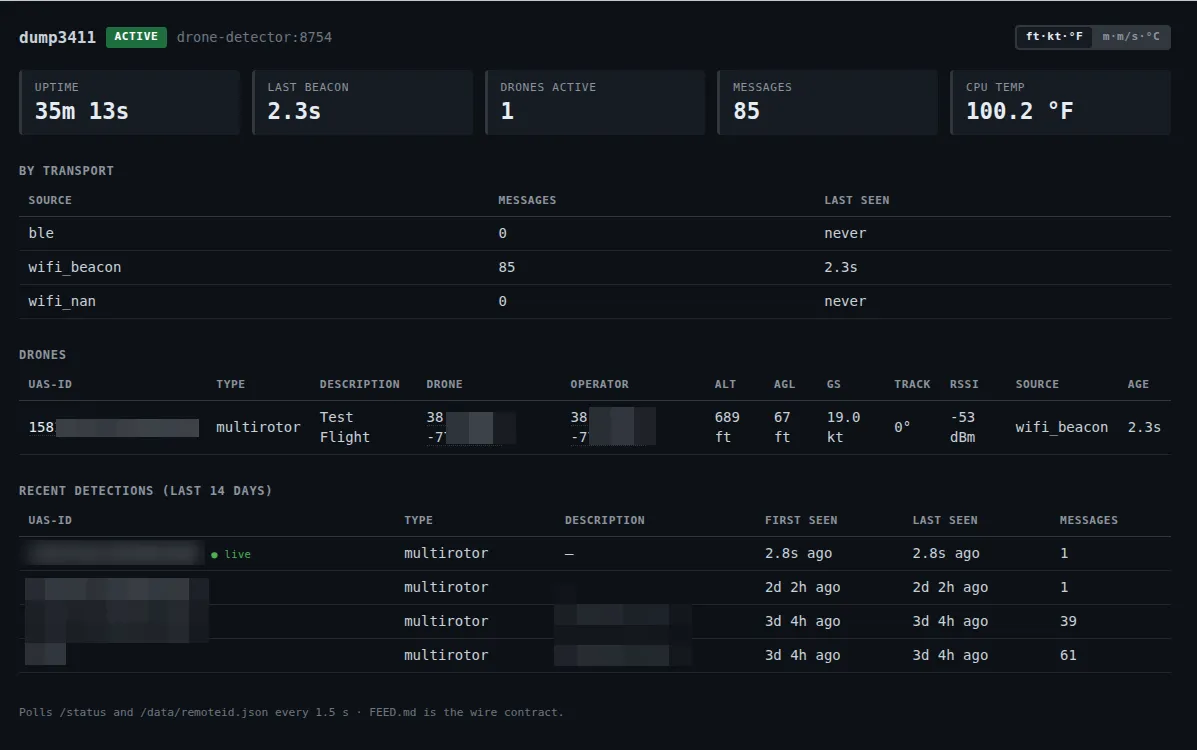Click the footer polling note text
The image size is (1197, 750).
[x=292, y=713]
